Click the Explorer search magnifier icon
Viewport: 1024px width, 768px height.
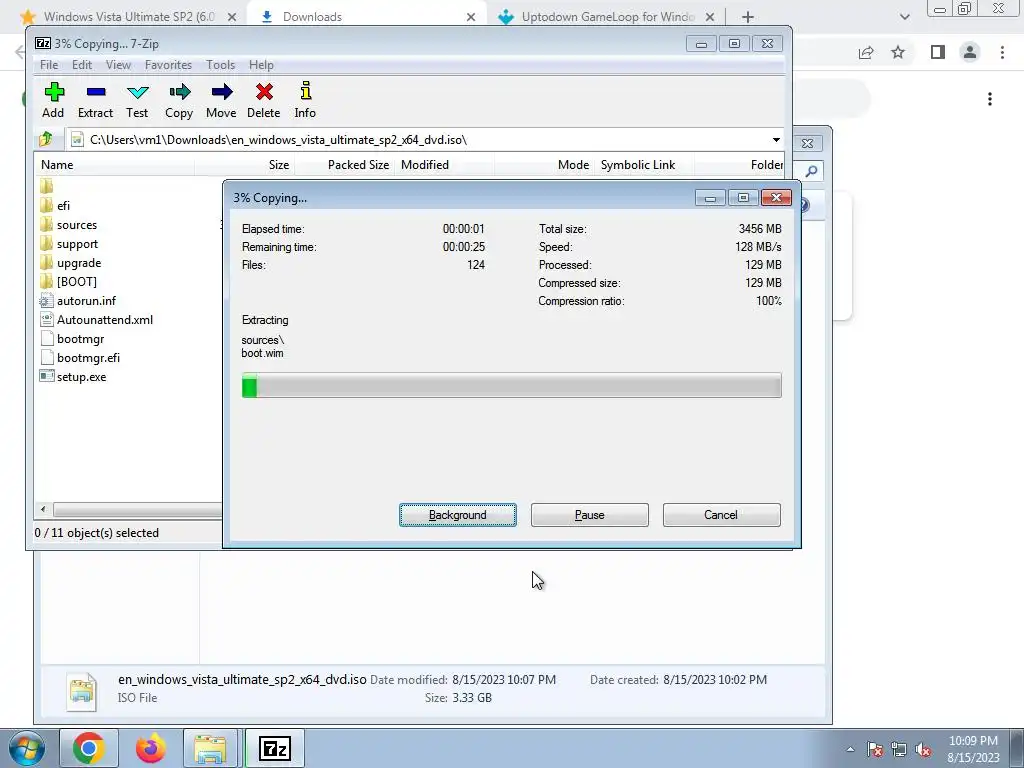(x=811, y=171)
